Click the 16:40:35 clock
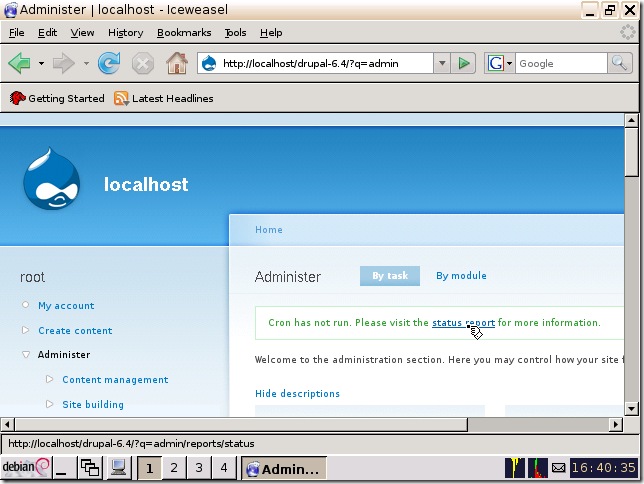The width and height of the screenshot is (644, 484). click(604, 468)
